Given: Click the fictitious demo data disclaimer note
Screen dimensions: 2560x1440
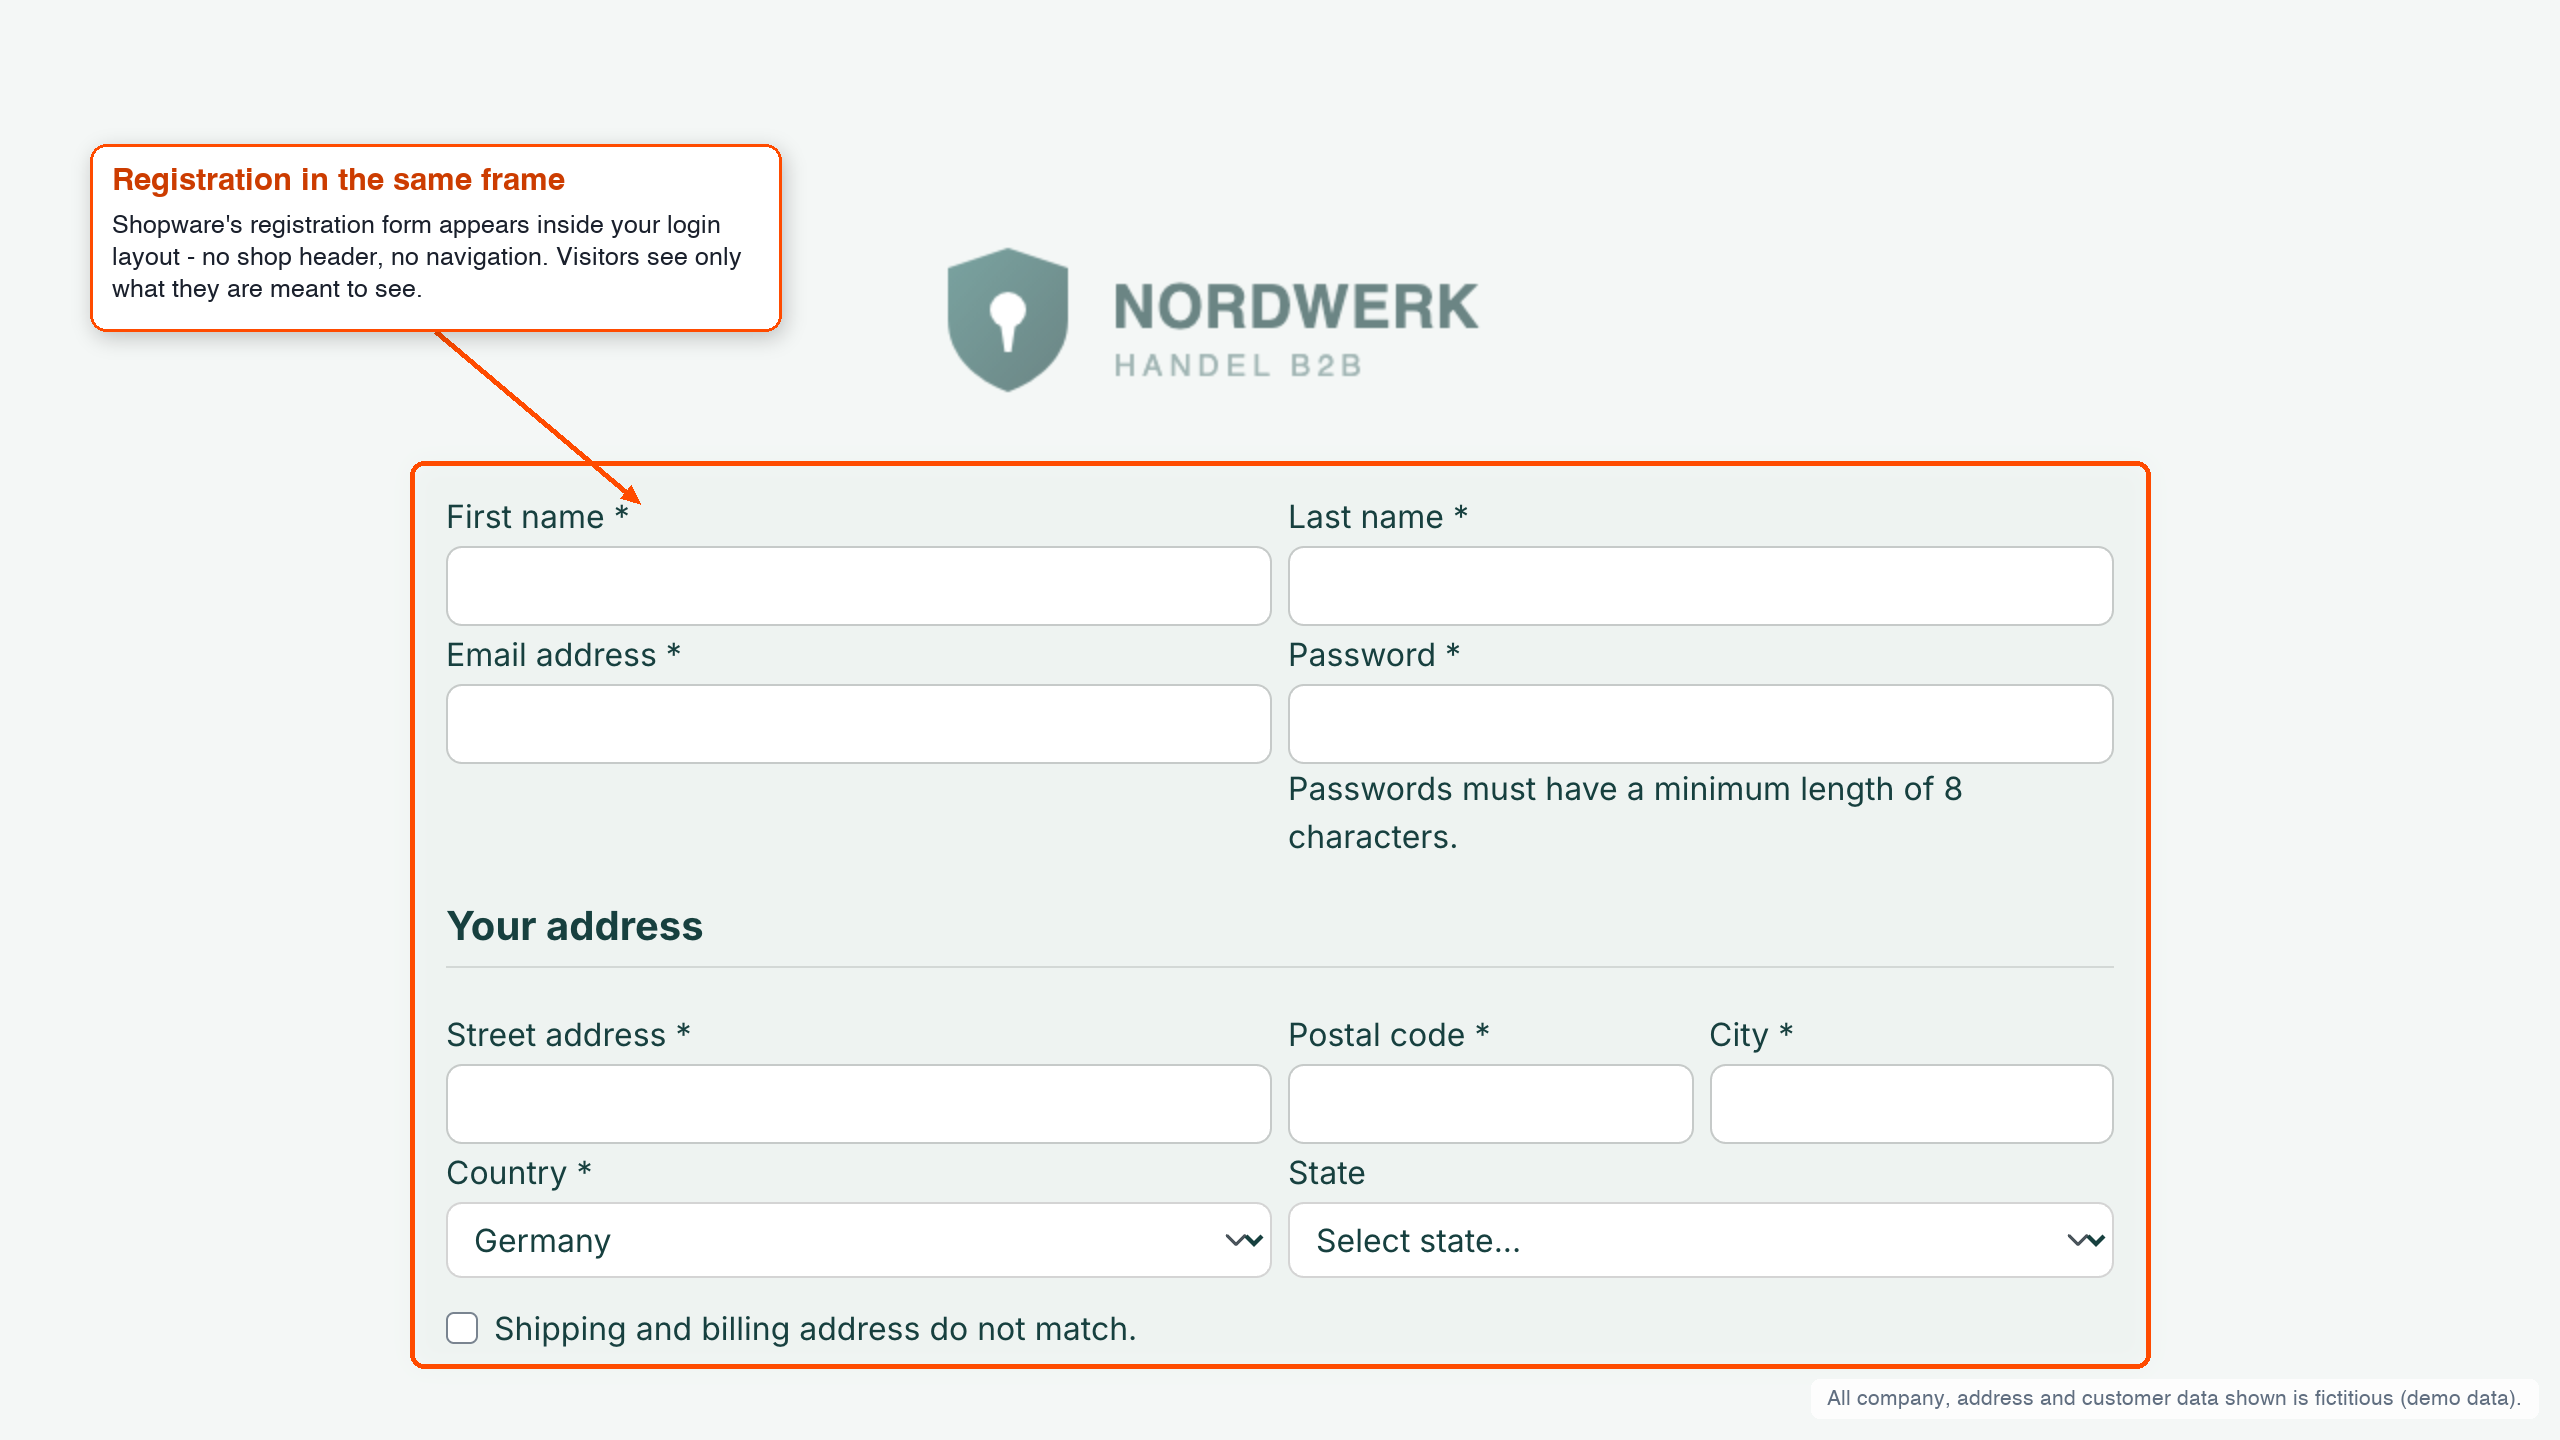Looking at the screenshot, I should [x=2174, y=1398].
